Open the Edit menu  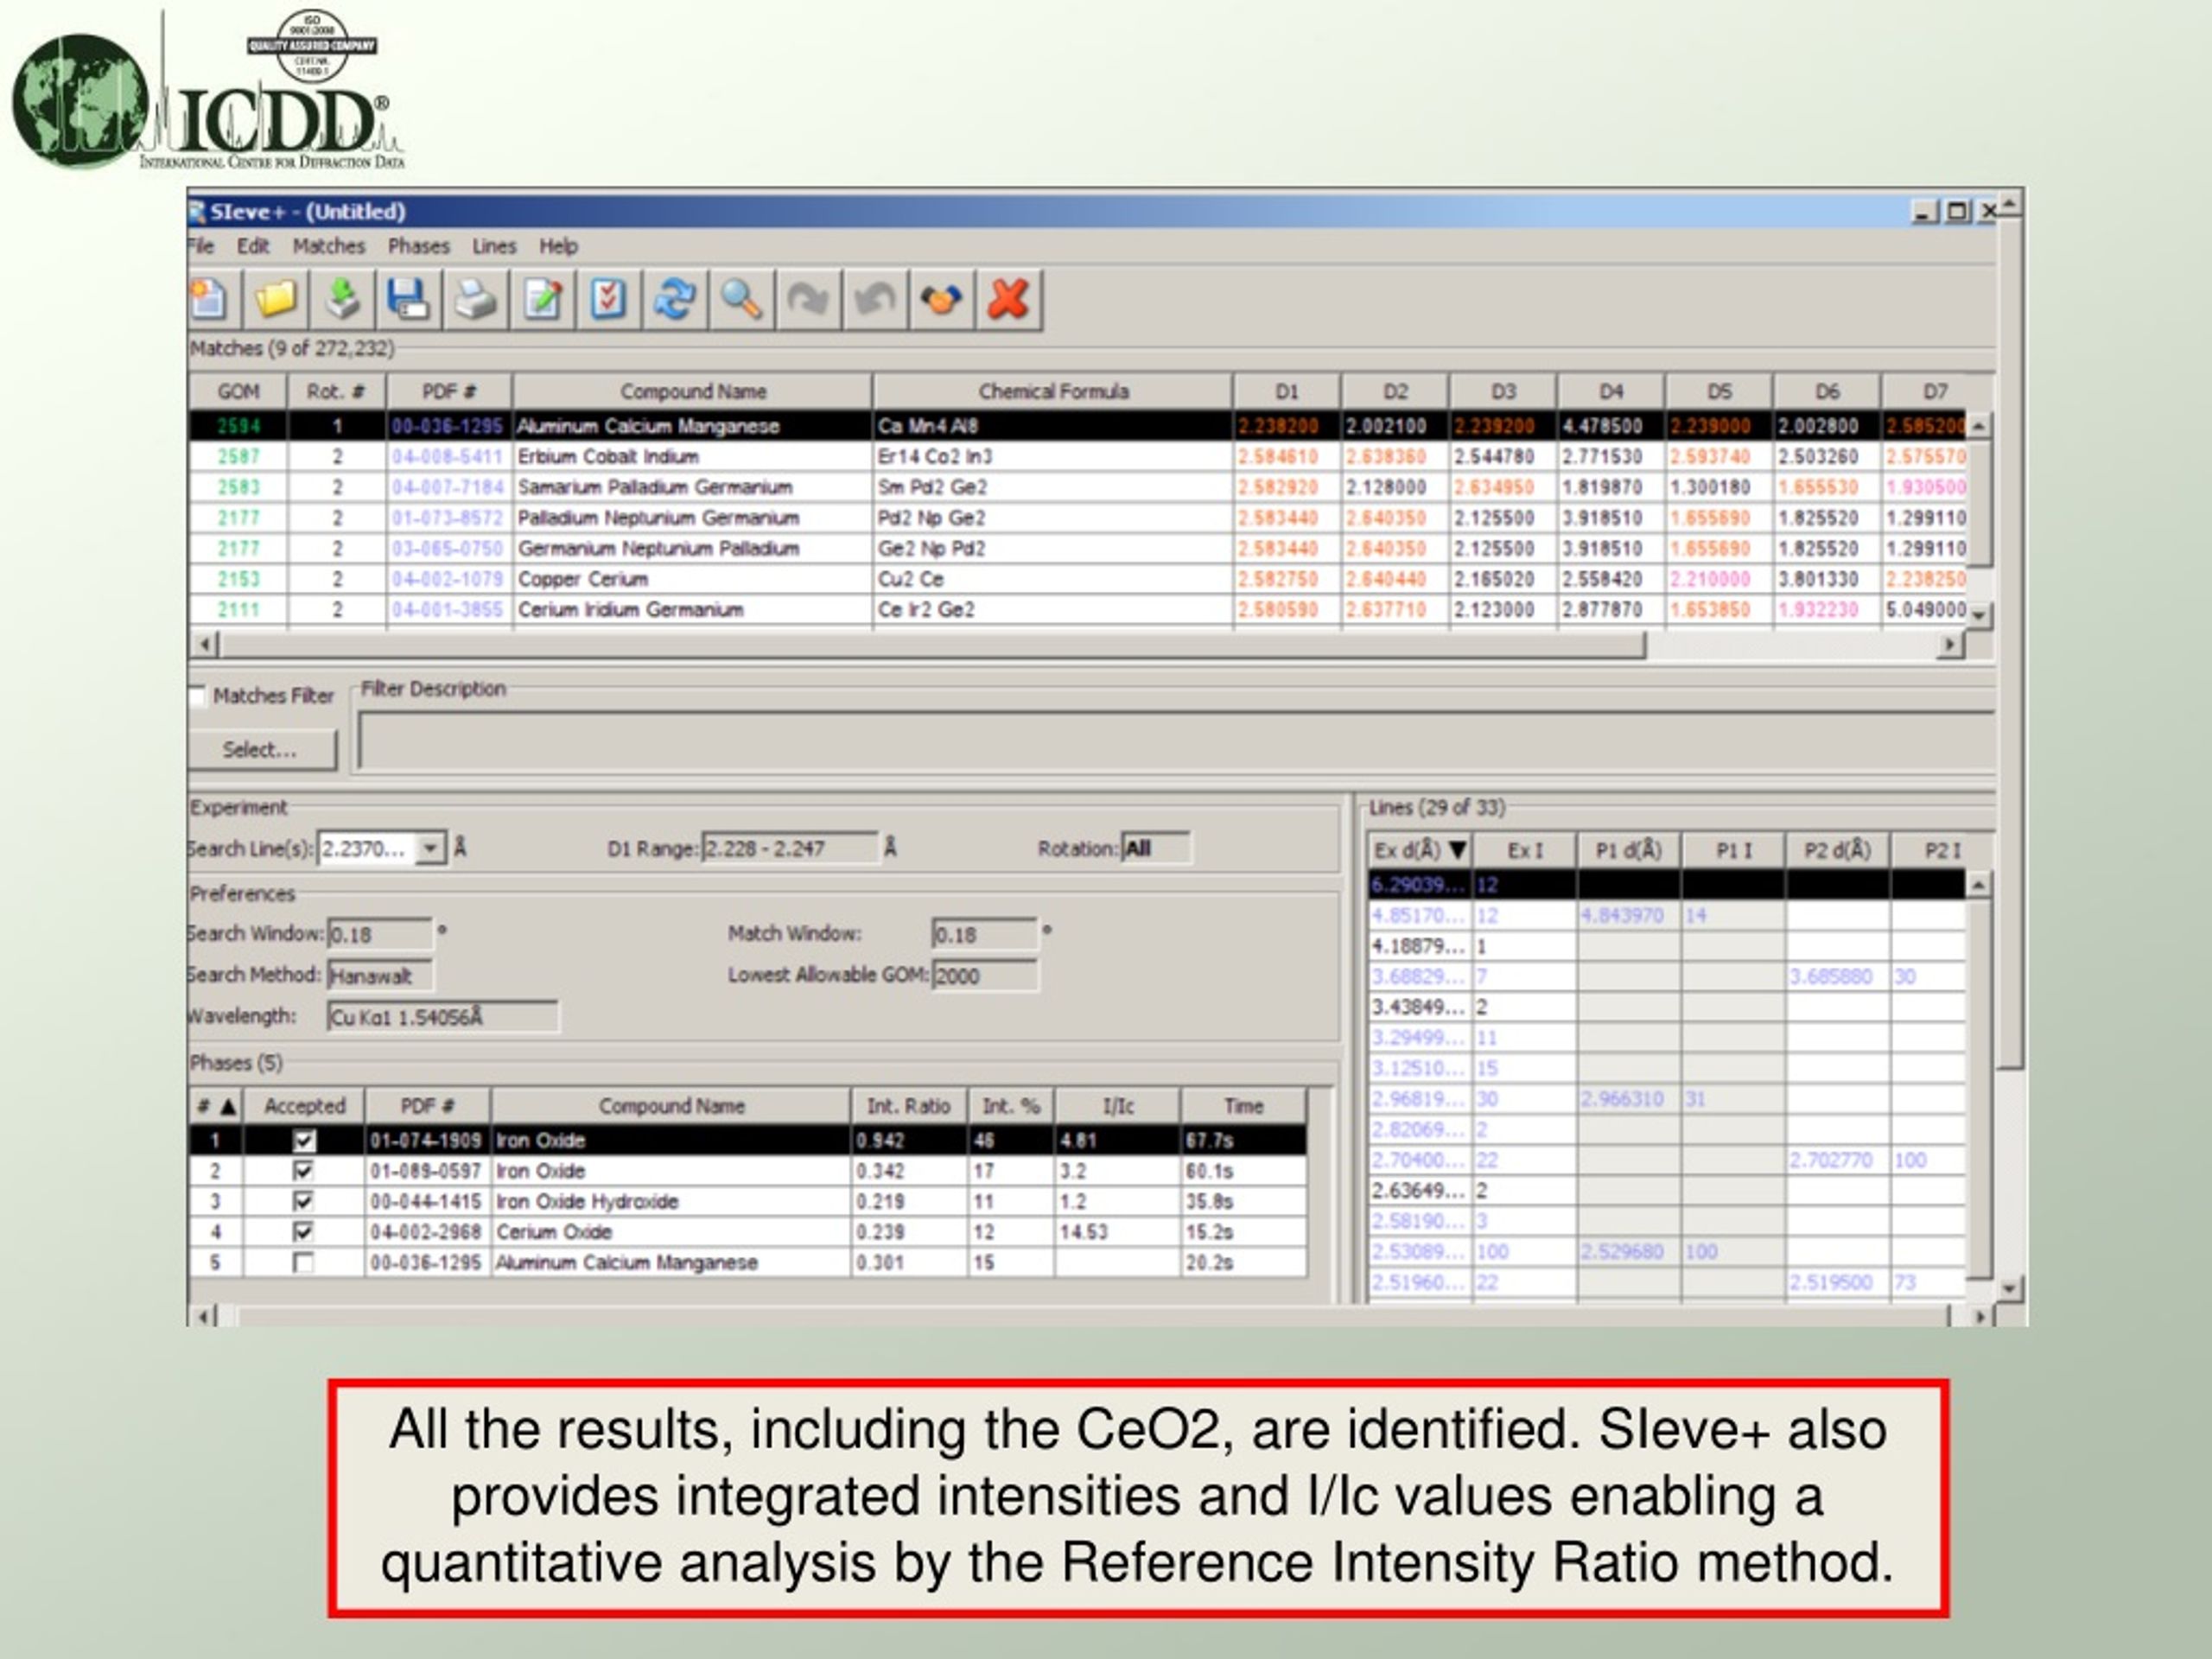click(253, 246)
